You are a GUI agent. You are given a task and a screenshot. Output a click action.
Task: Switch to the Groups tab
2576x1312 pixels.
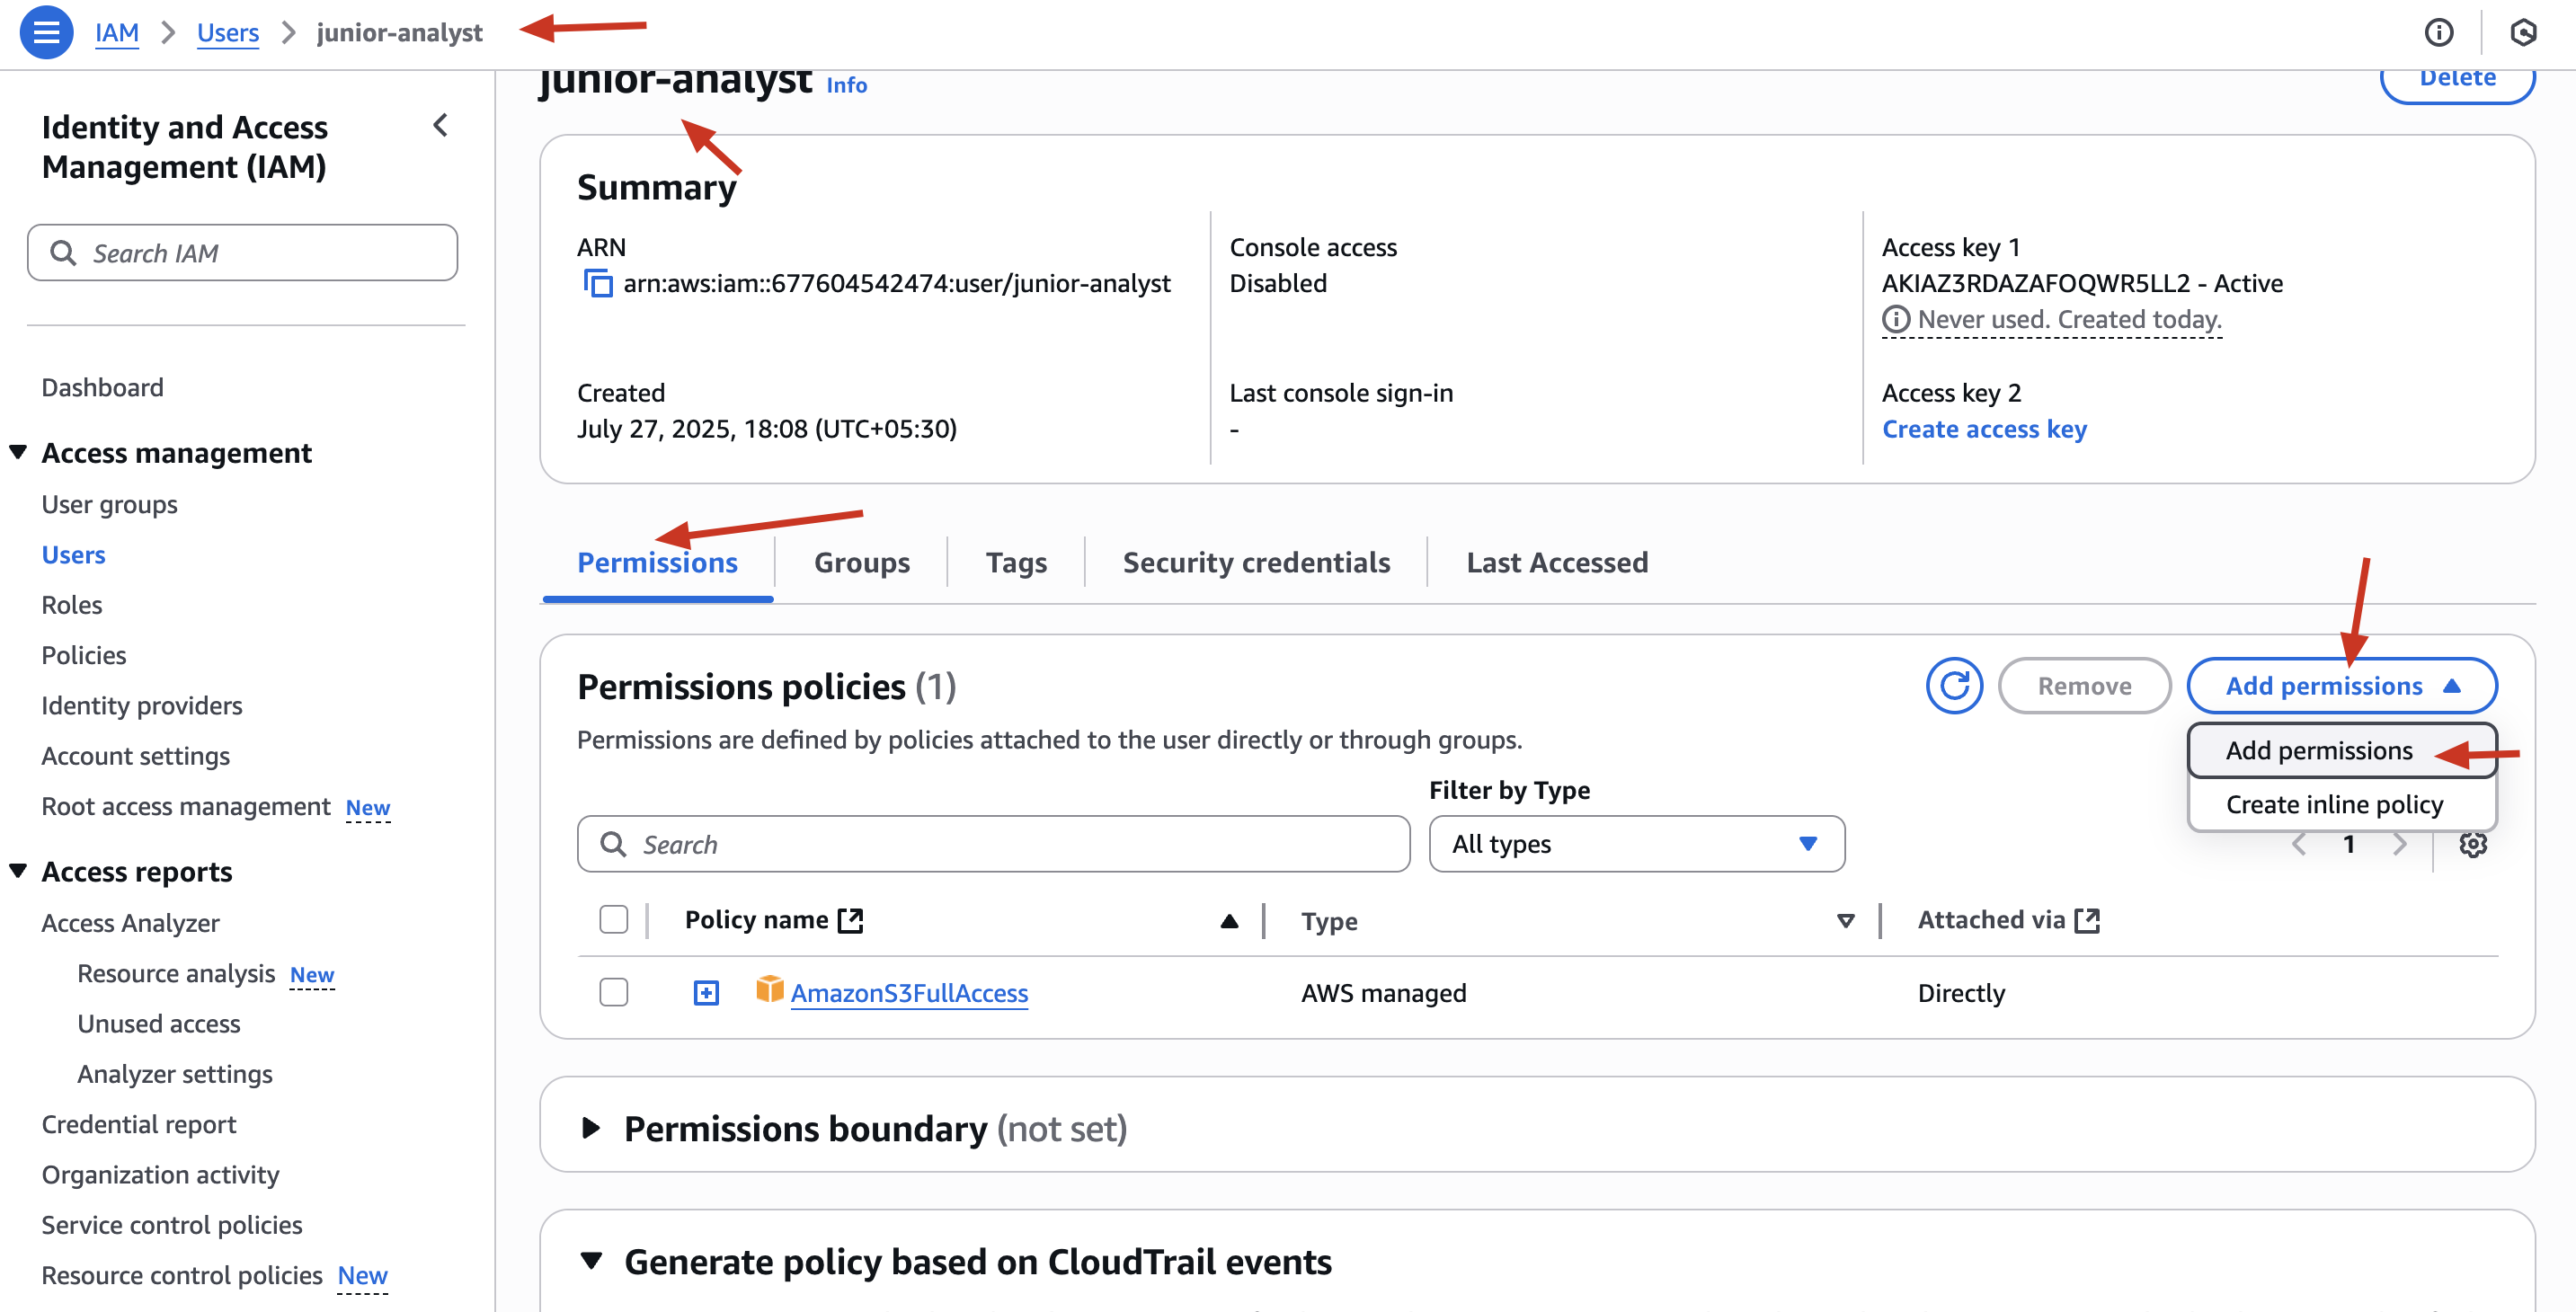[x=861, y=563]
